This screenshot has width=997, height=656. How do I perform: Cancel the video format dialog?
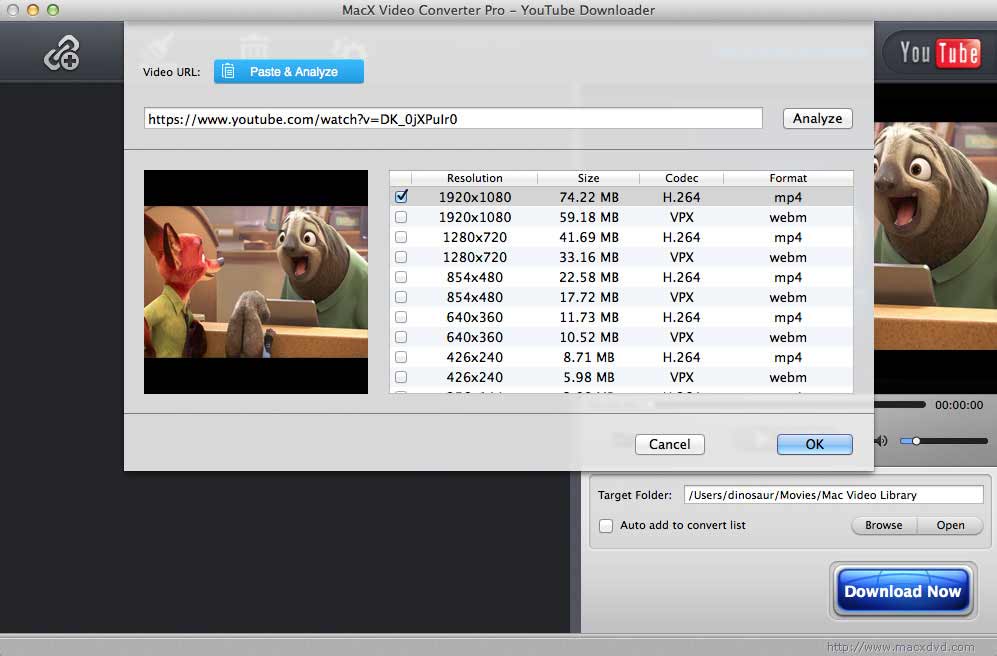click(x=670, y=444)
